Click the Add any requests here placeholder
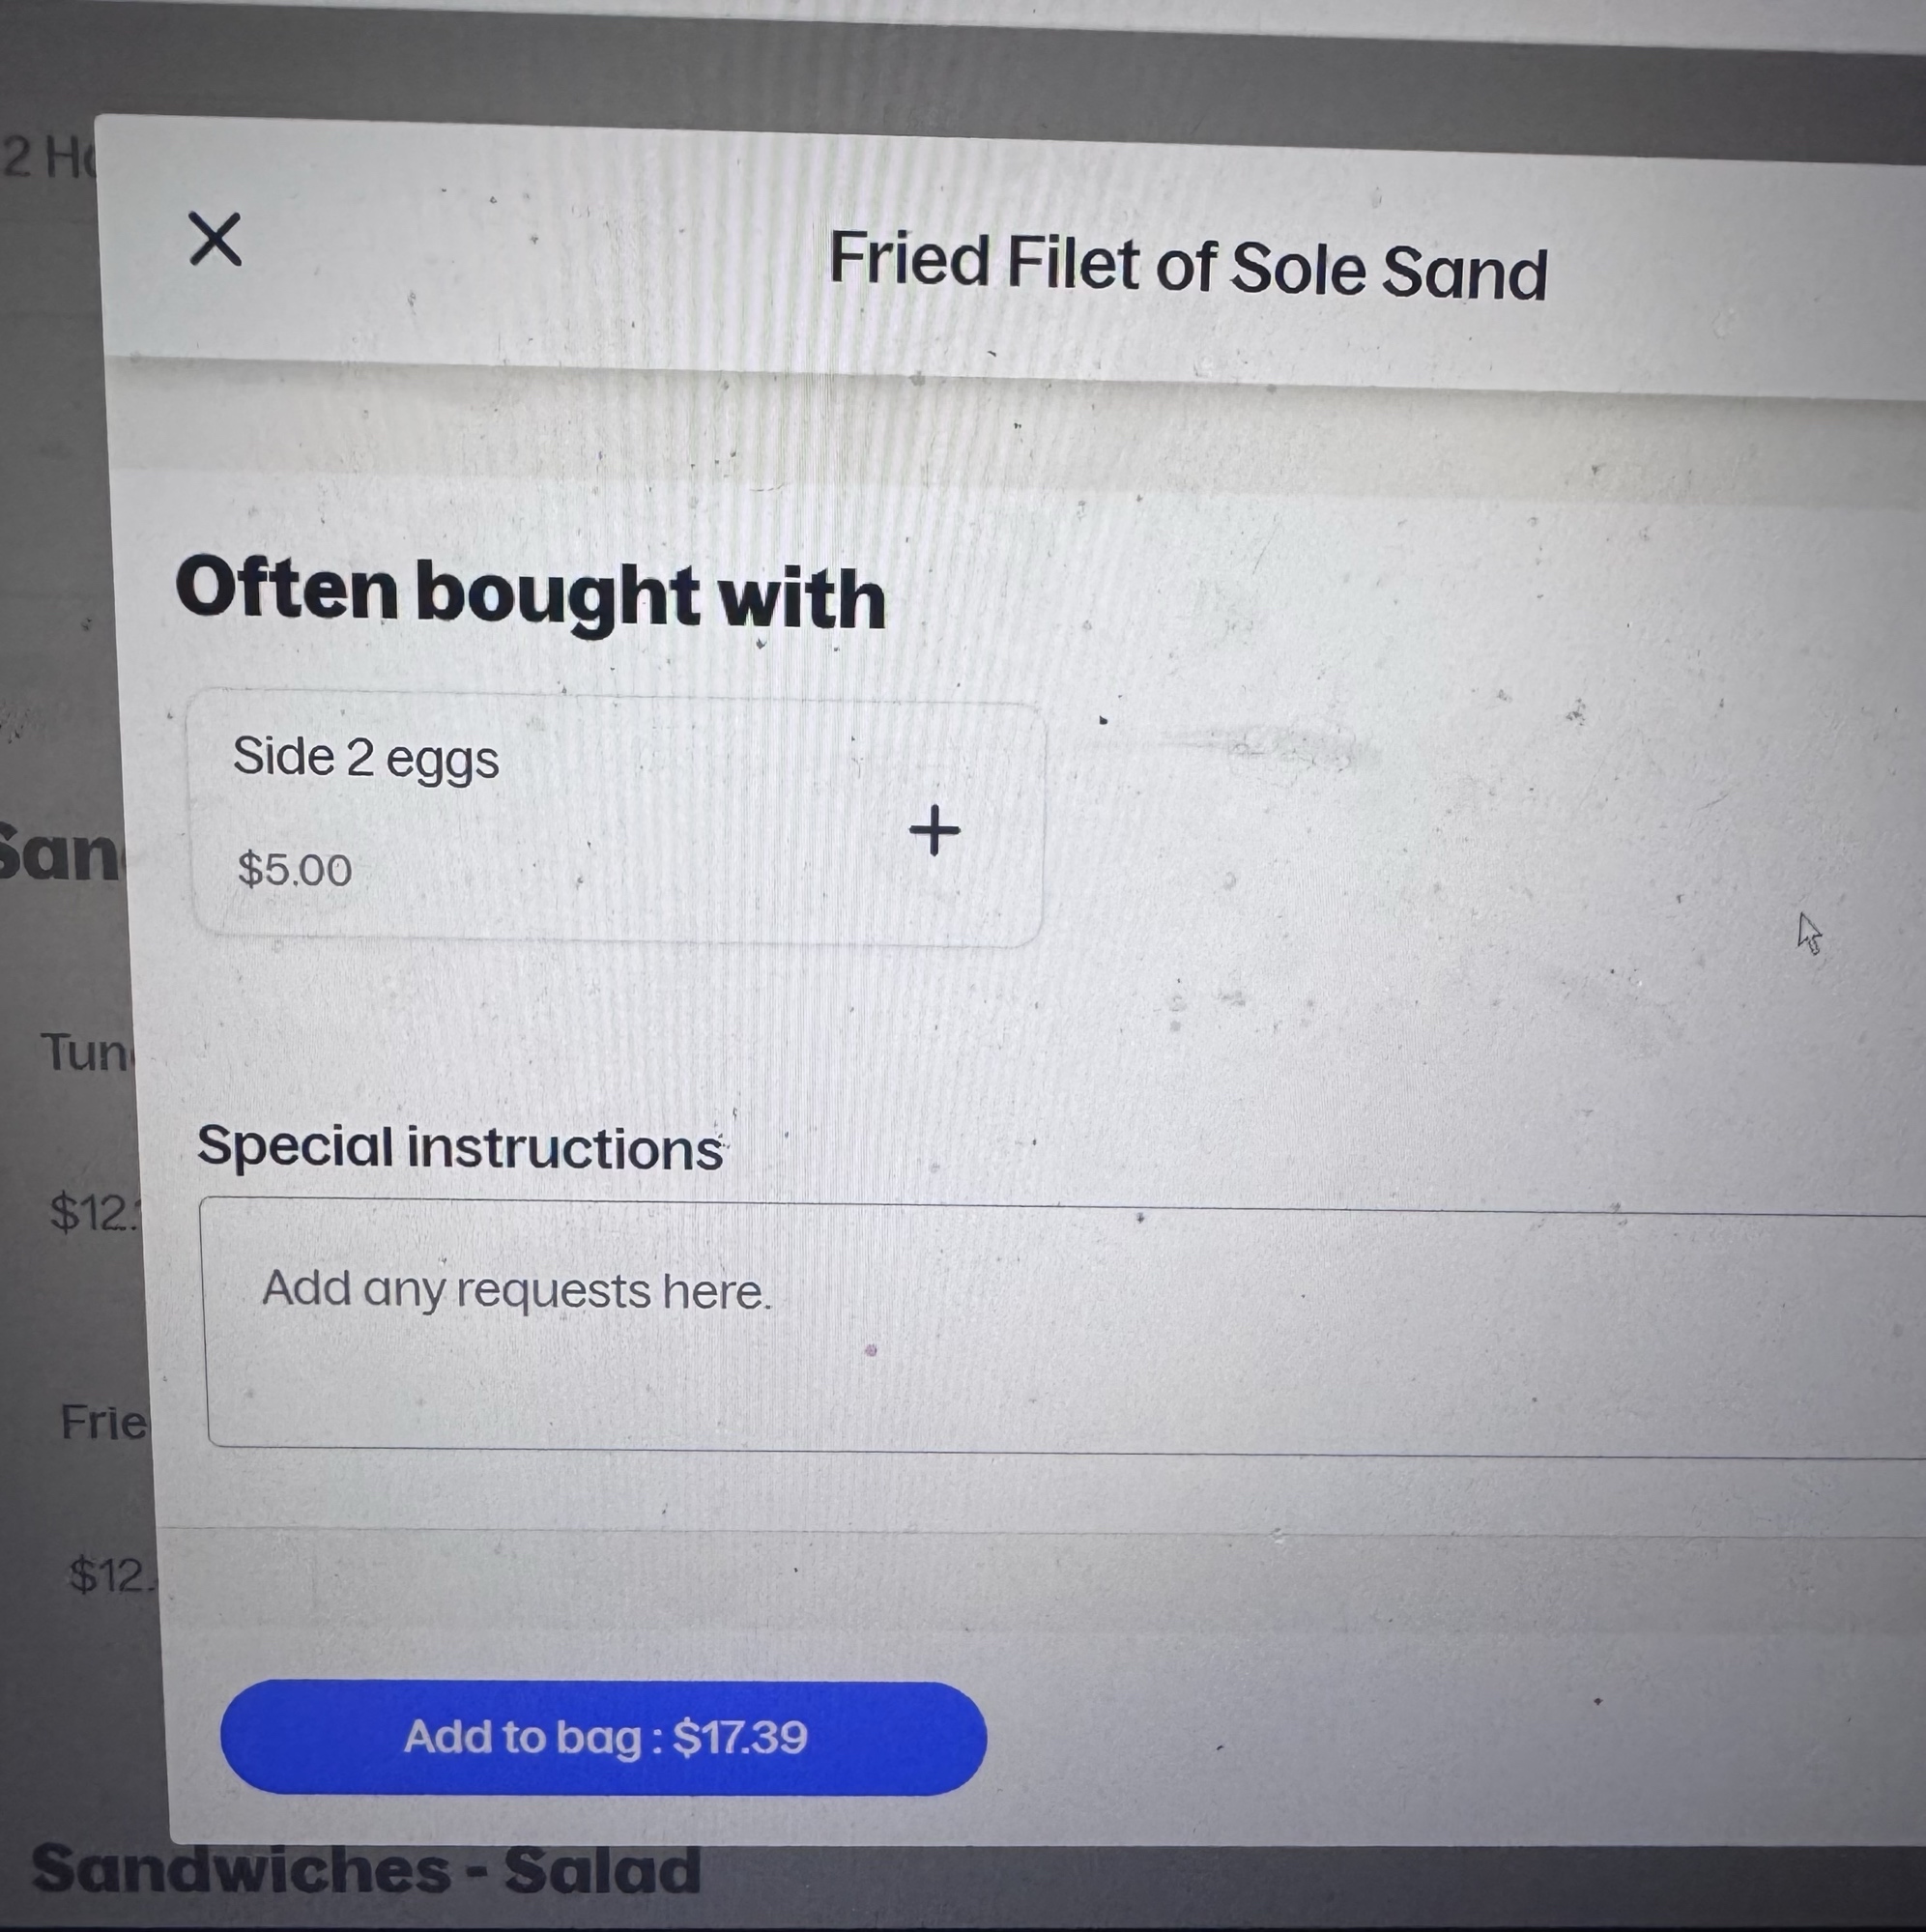 point(516,1290)
